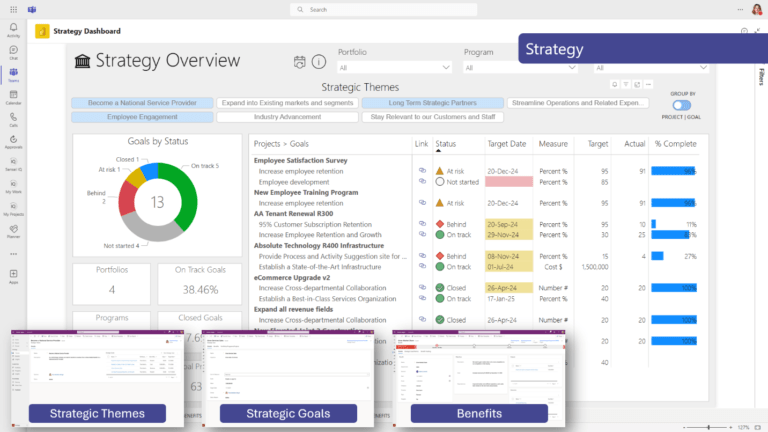This screenshot has height=432, width=768.
Task: Open the app launcher grid icon
Action: tap(13, 9)
